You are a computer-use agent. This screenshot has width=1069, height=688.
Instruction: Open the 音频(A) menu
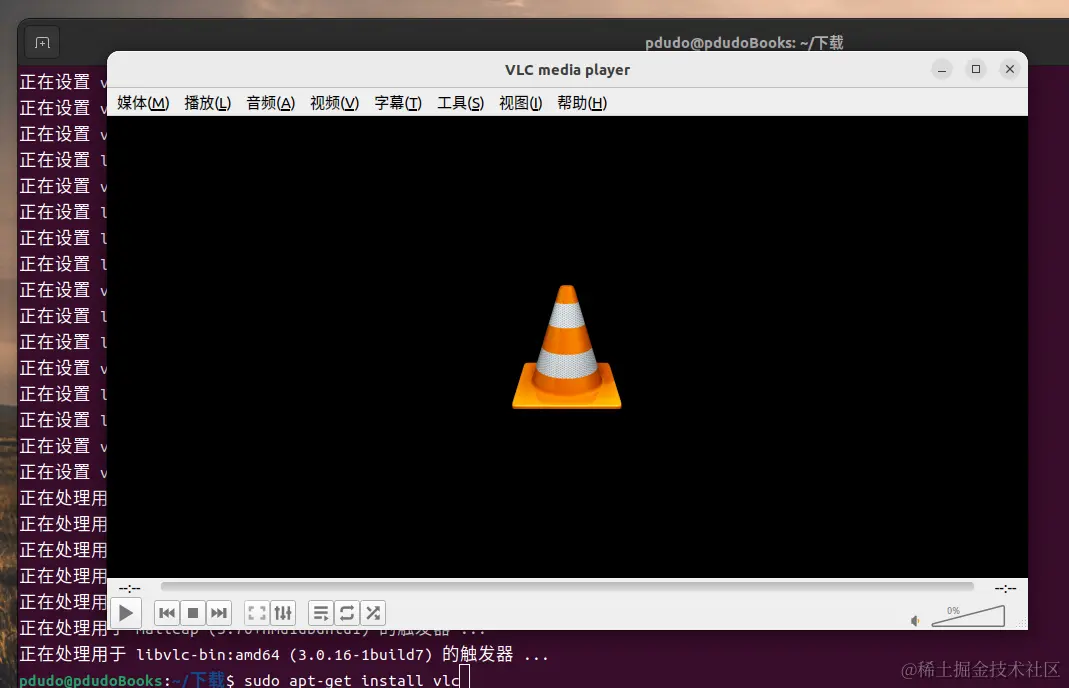[x=271, y=103]
